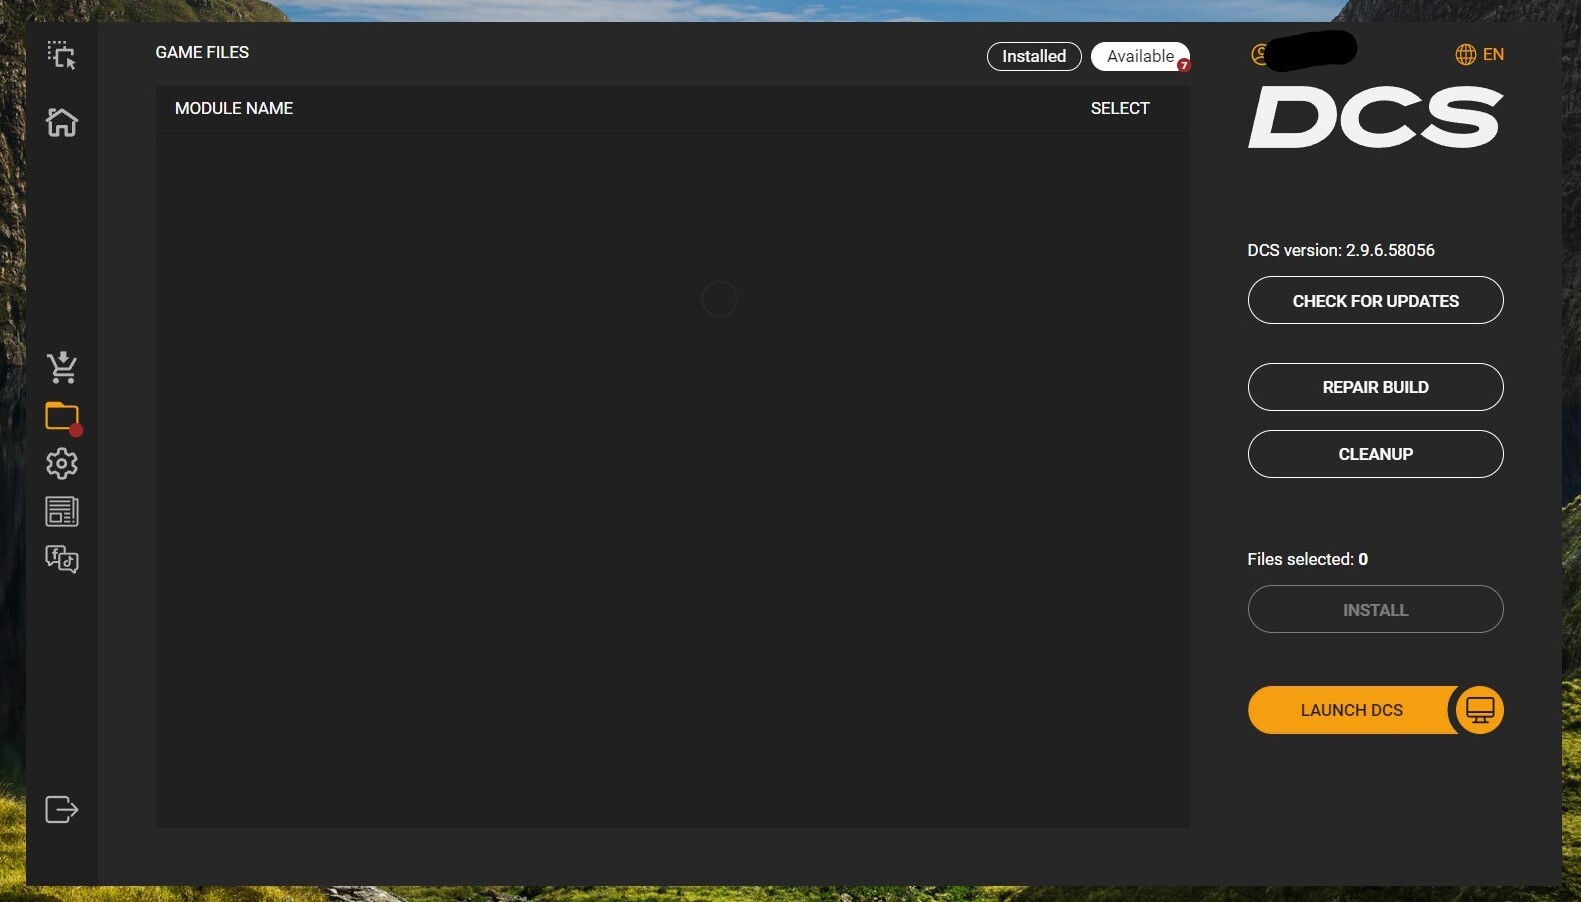The width and height of the screenshot is (1581, 902).
Task: Click the logout exit icon
Action: (x=62, y=809)
